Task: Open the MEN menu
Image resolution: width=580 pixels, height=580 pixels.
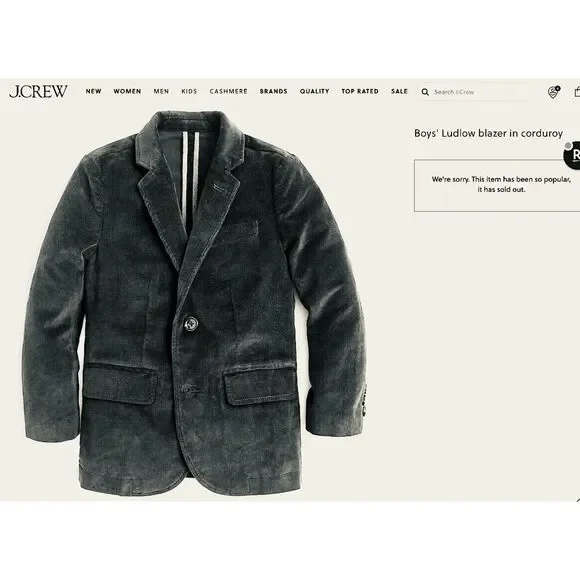Action: pyautogui.click(x=161, y=91)
